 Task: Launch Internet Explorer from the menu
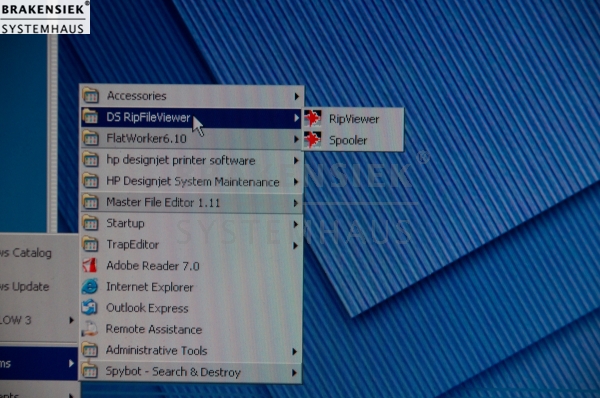[x=191, y=287]
